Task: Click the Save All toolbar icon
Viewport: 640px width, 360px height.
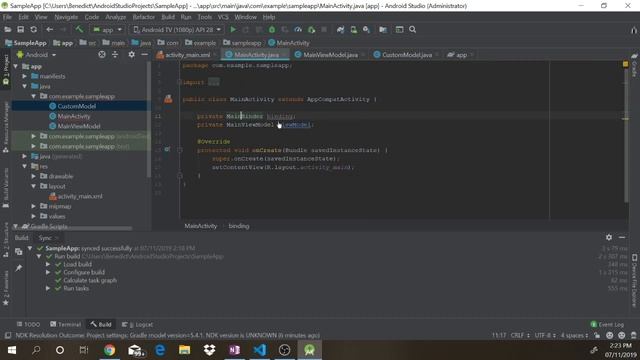Action: (20, 30)
